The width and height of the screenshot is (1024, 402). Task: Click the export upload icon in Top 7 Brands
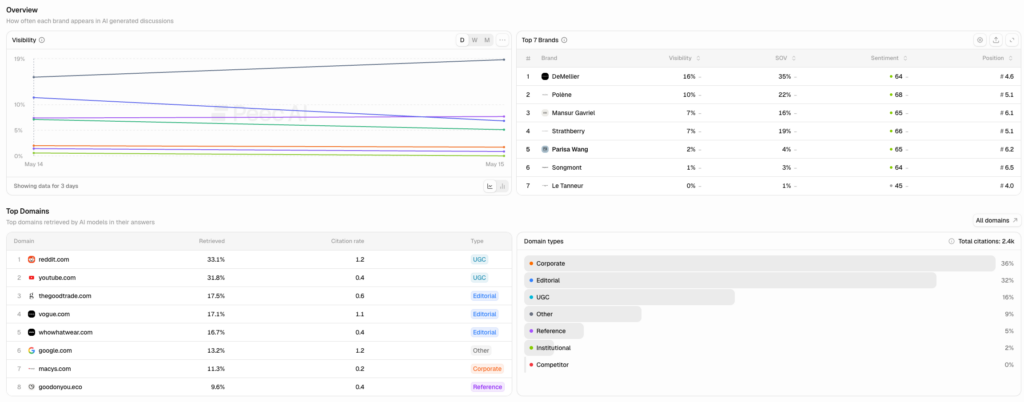click(996, 40)
